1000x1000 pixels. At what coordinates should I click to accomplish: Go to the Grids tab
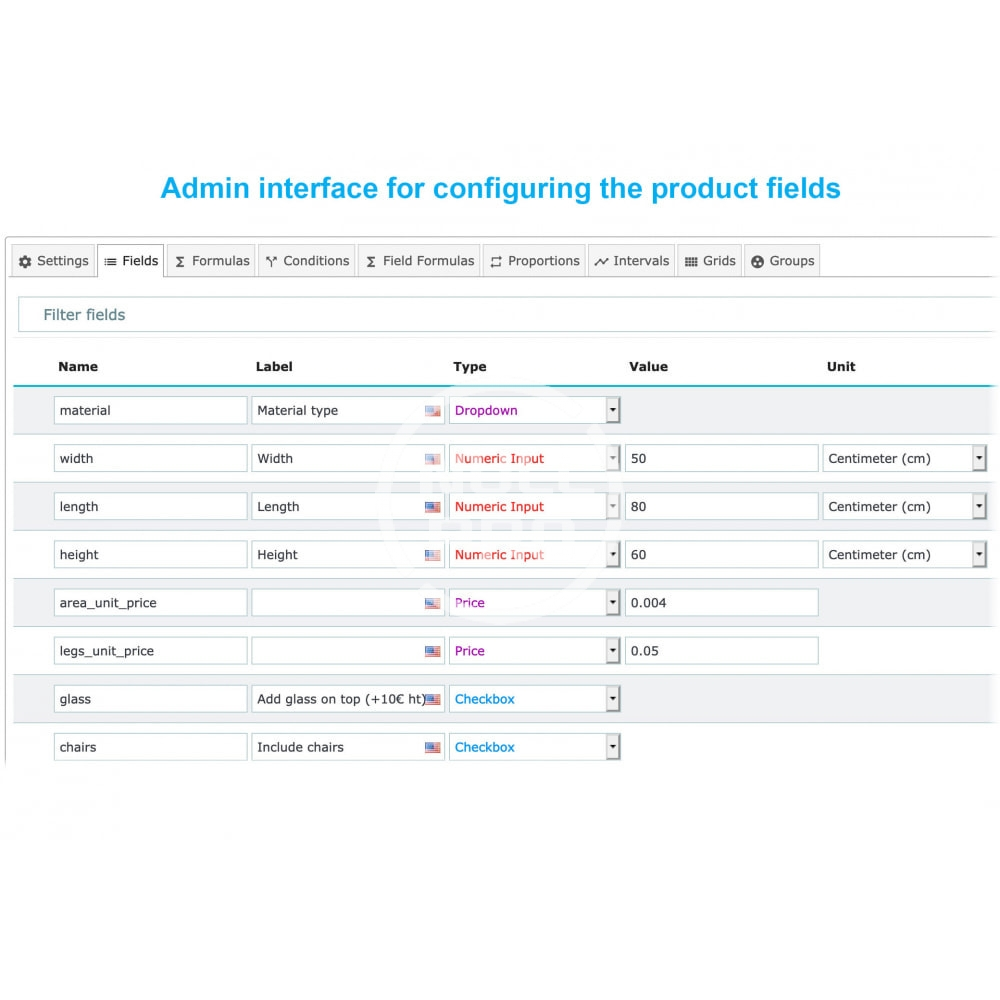710,261
